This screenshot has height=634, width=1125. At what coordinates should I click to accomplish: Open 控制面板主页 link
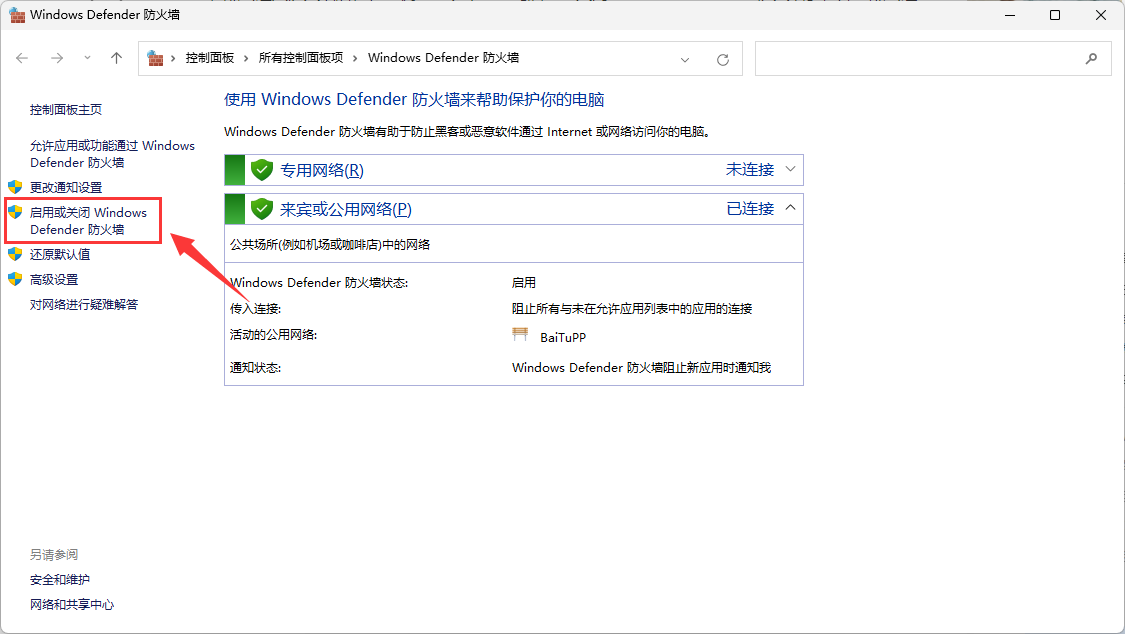(66, 110)
